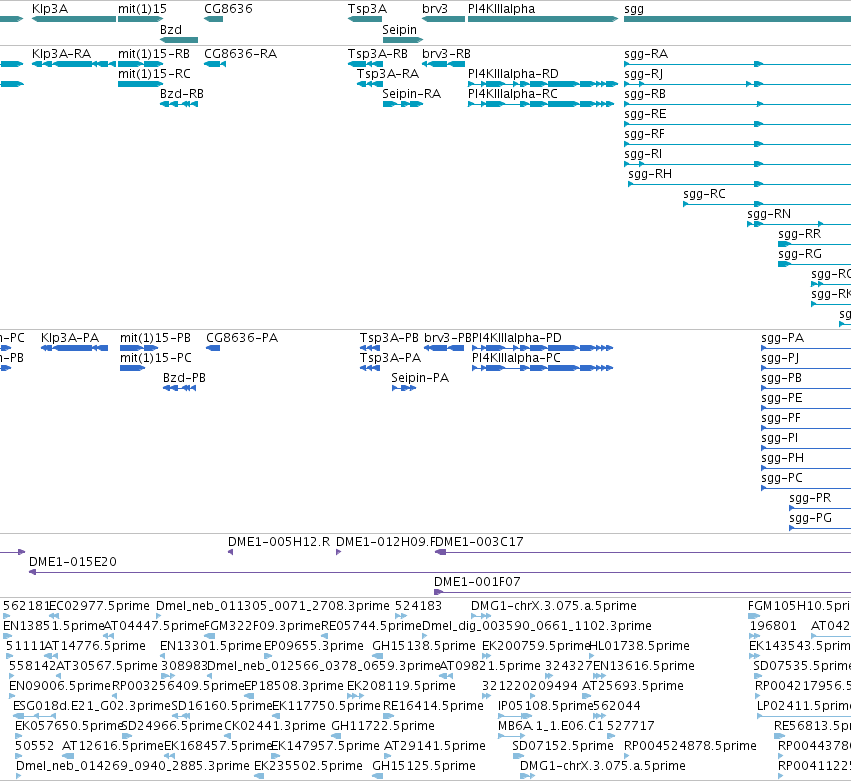Select the Tsp3A-RB transcript
This screenshot has height=781, width=851.
[365, 64]
